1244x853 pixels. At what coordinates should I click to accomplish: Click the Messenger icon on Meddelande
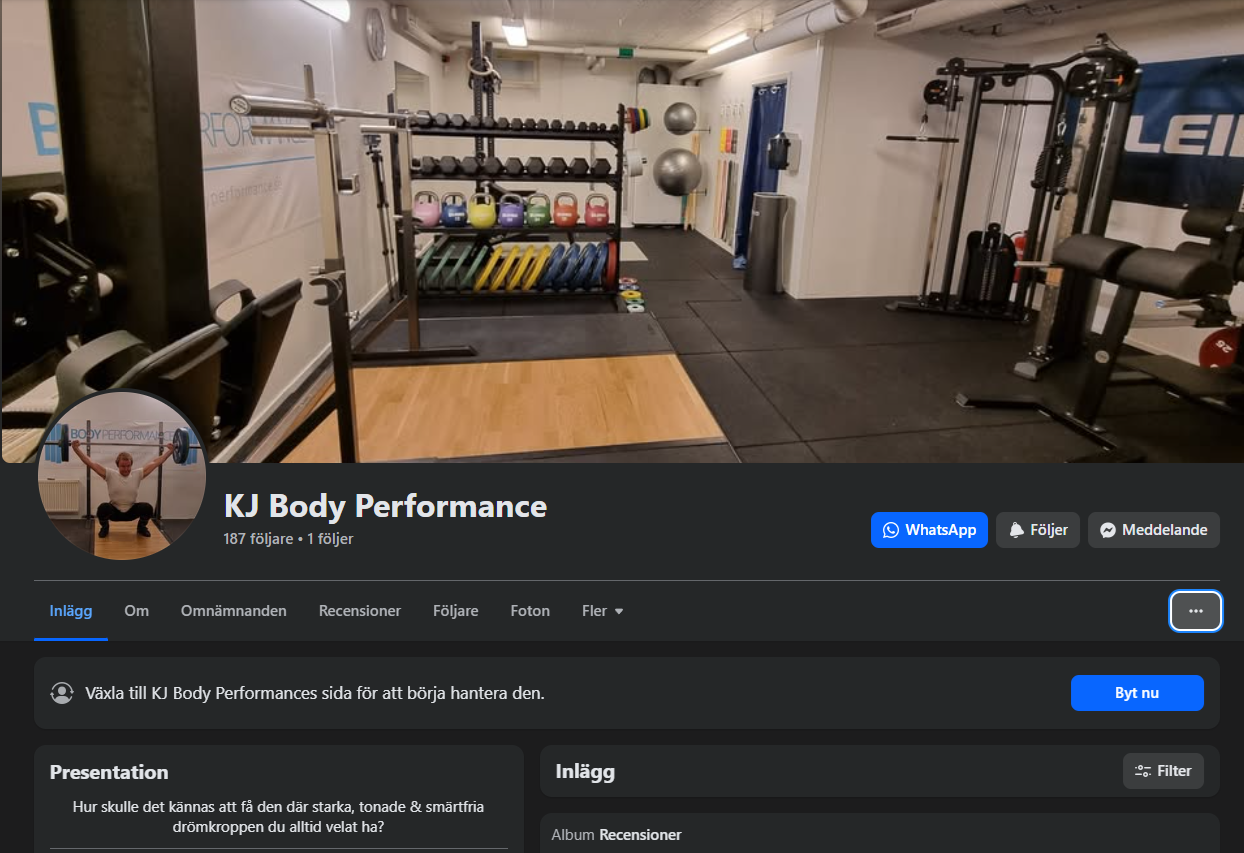click(x=1108, y=530)
